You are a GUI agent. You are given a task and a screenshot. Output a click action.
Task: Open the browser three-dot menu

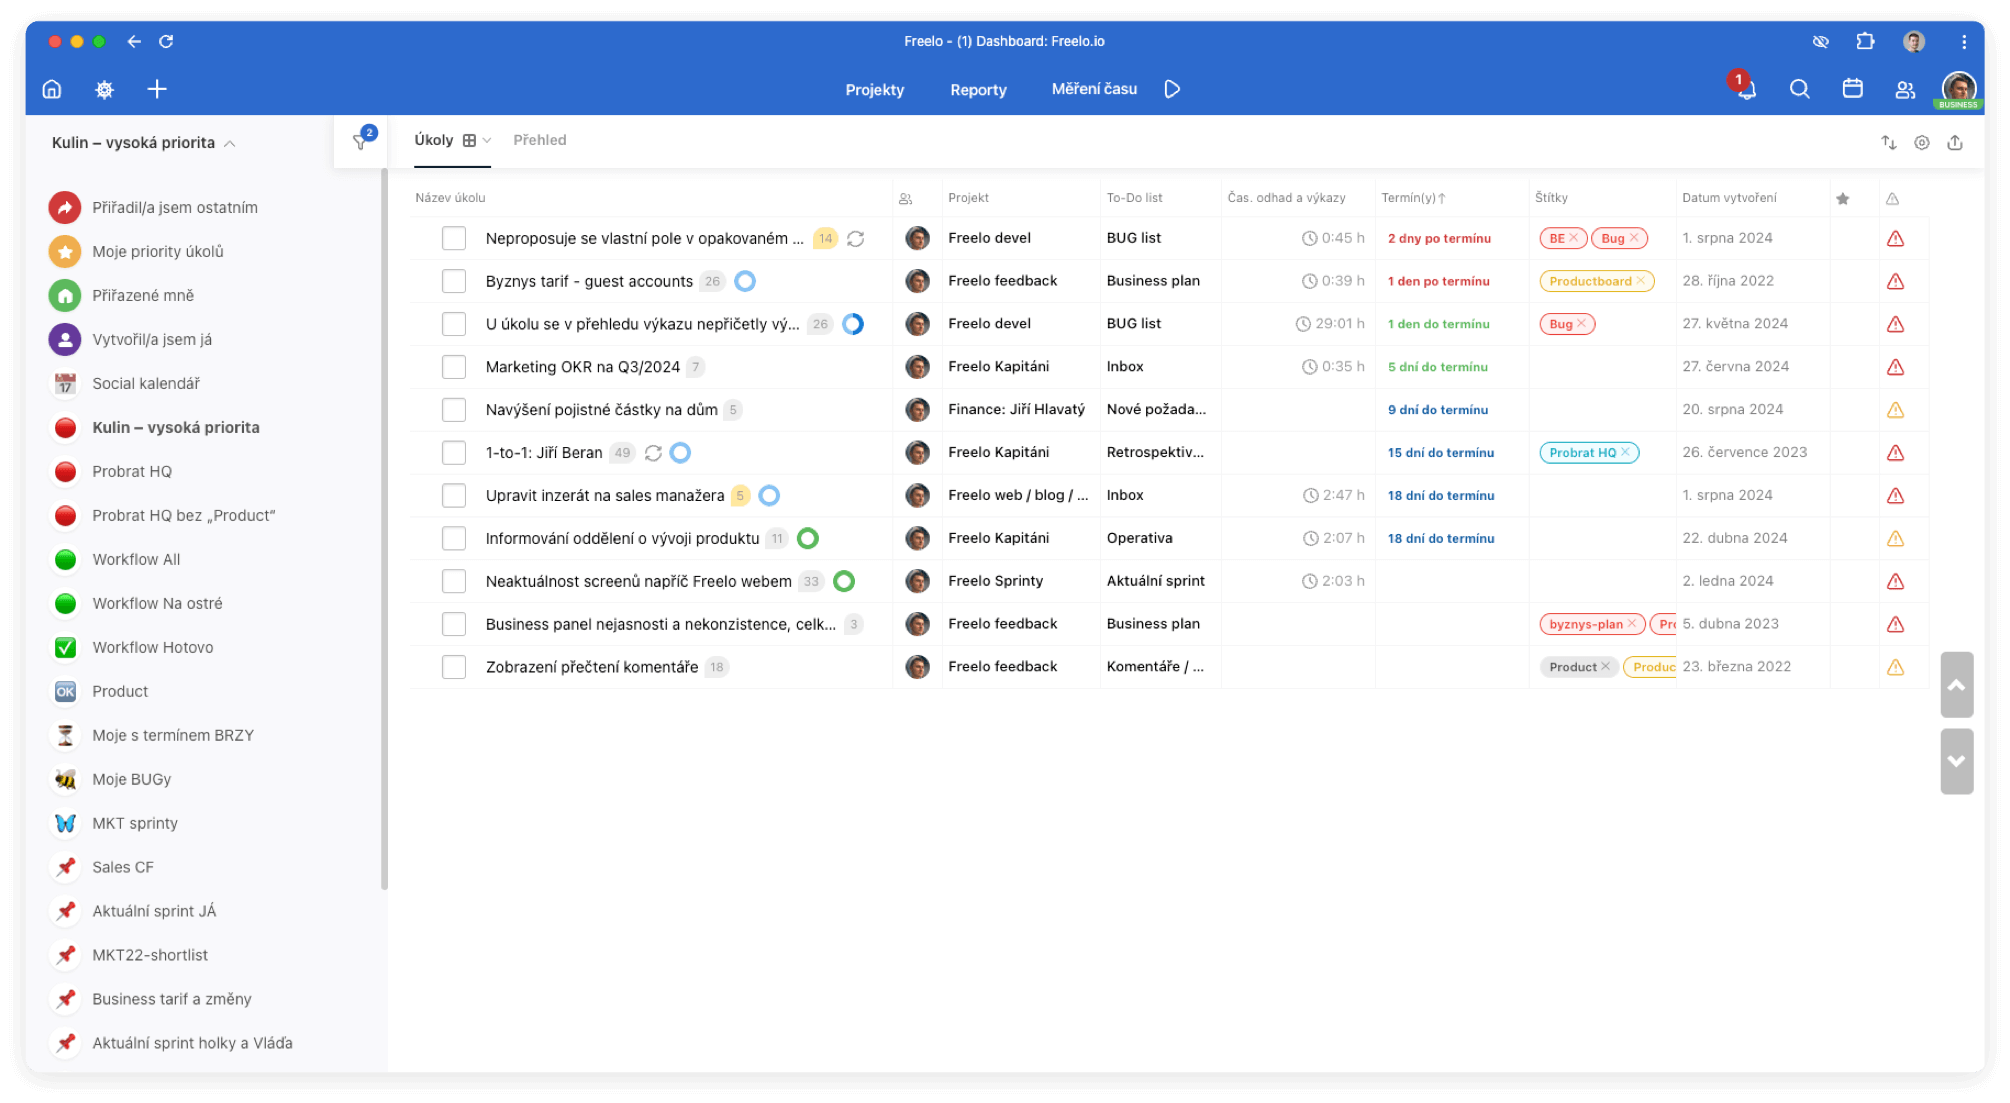coord(1964,41)
